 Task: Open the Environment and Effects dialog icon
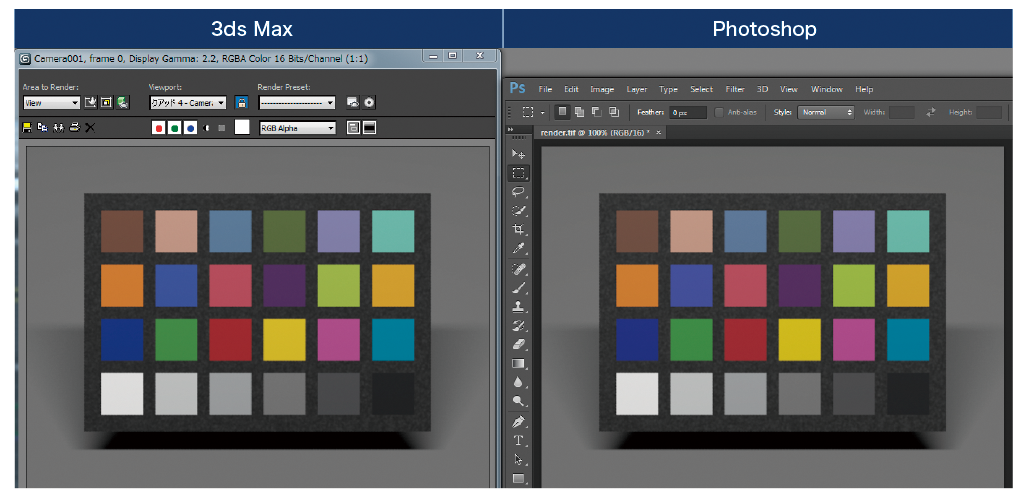click(369, 102)
